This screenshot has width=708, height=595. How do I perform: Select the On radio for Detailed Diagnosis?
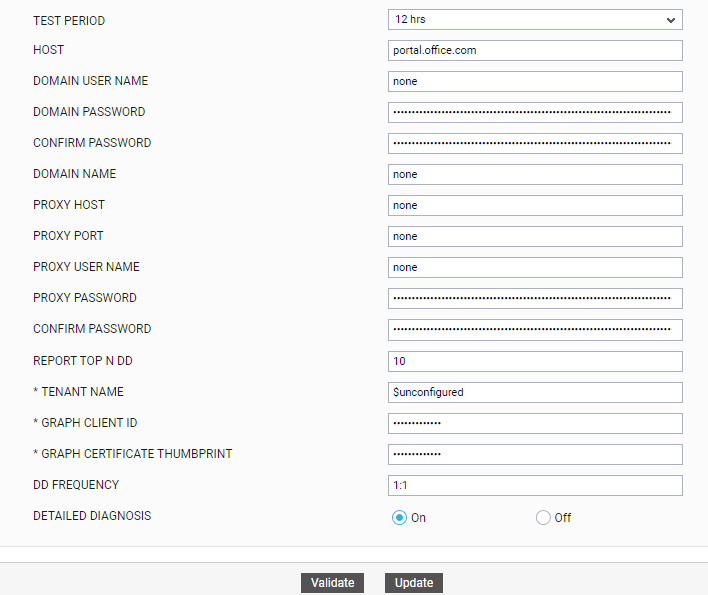click(399, 517)
